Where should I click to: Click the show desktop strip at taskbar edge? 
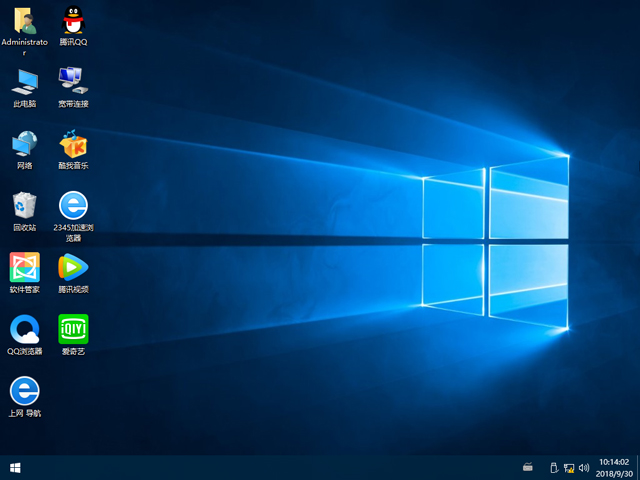tap(637, 467)
